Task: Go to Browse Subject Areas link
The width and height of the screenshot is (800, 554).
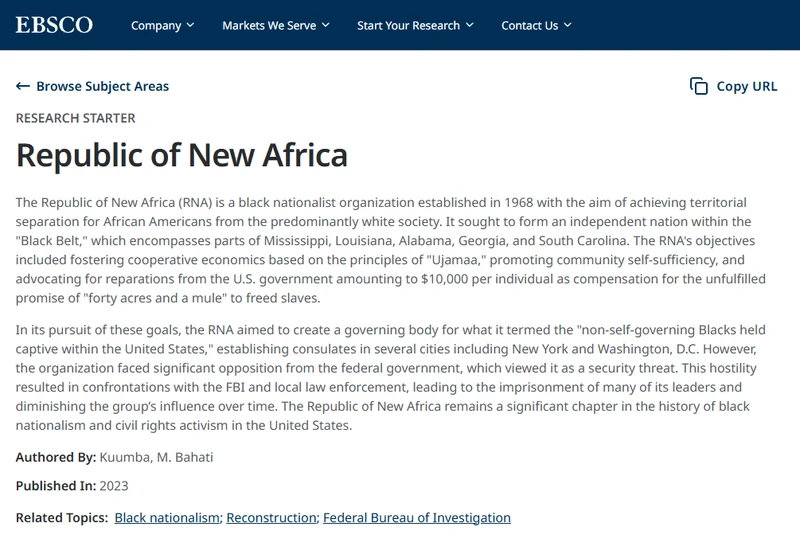Action: pos(102,86)
